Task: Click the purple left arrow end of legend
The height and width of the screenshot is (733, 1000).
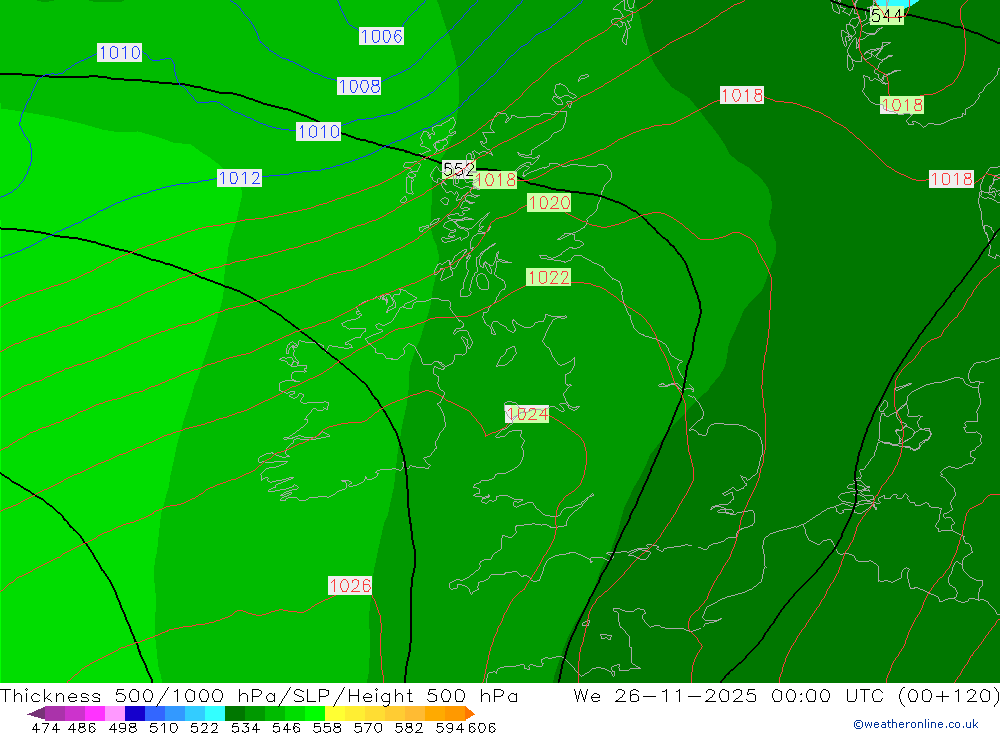Action: [36, 713]
